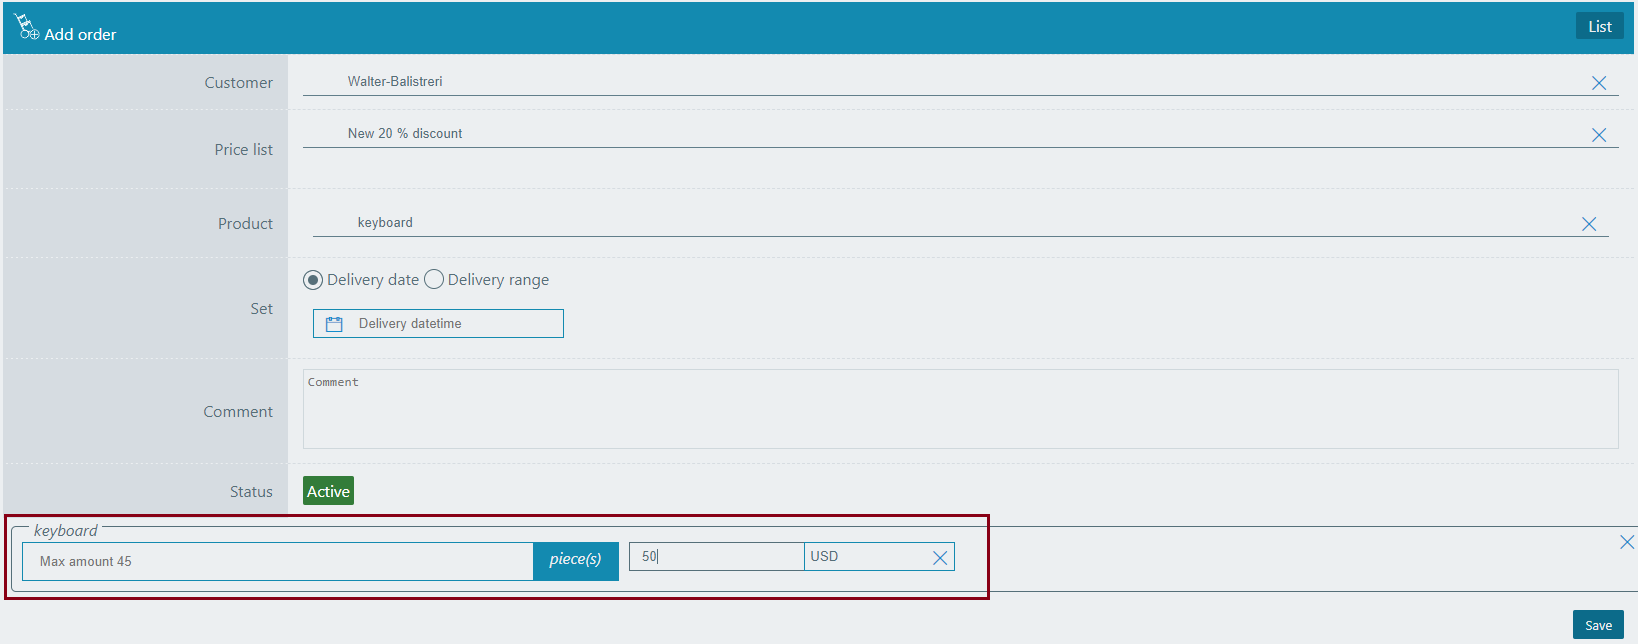Click the price field containing 50
Image resolution: width=1638 pixels, height=644 pixels.
(x=716, y=557)
